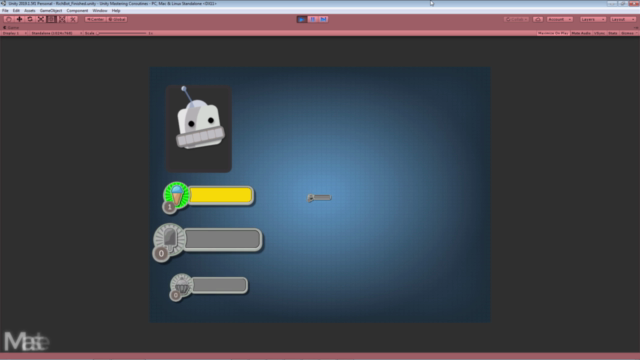Open Gizmos dropdown arrow
Viewport: 640px width, 360px height.
tap(636, 33)
